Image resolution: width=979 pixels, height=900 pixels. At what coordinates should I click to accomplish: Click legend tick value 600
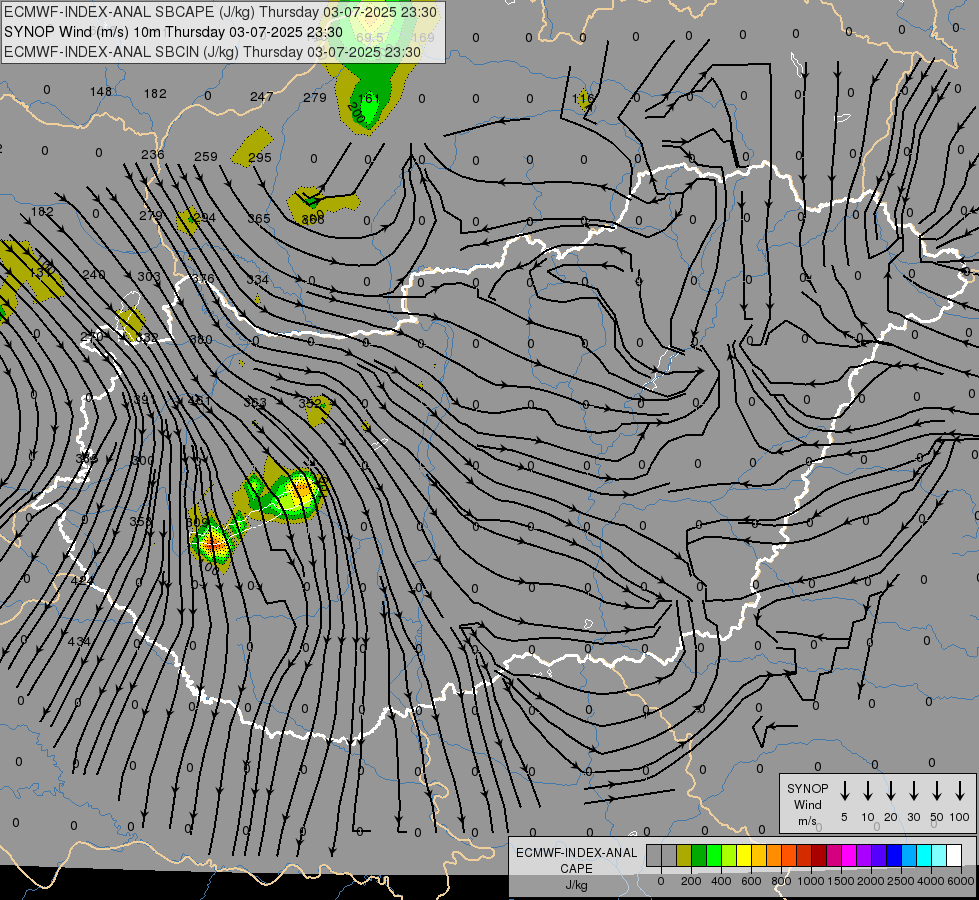pyautogui.click(x=751, y=881)
